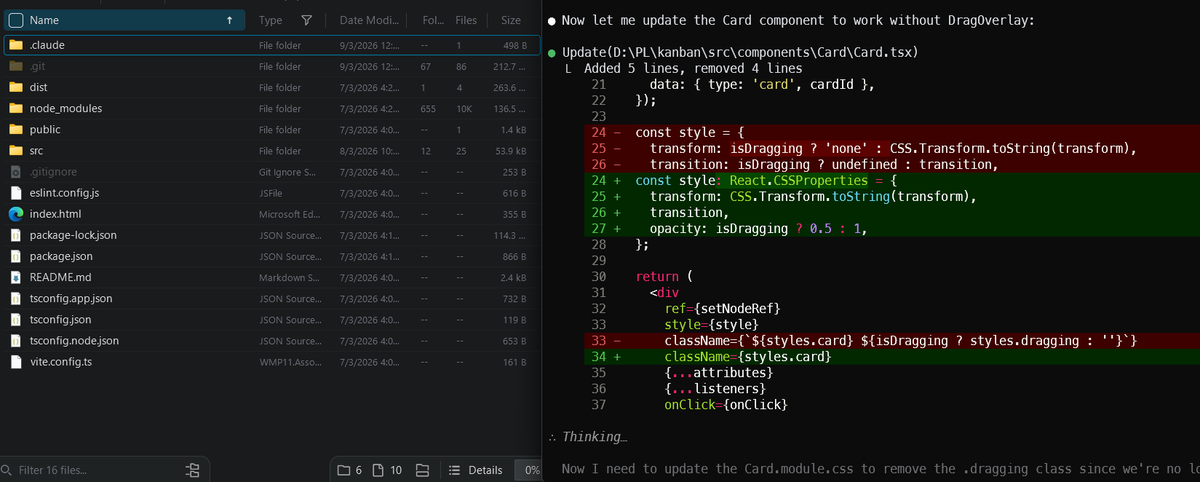Viewport: 1200px width, 482px height.
Task: Select the file name README.md
Action: [60, 277]
